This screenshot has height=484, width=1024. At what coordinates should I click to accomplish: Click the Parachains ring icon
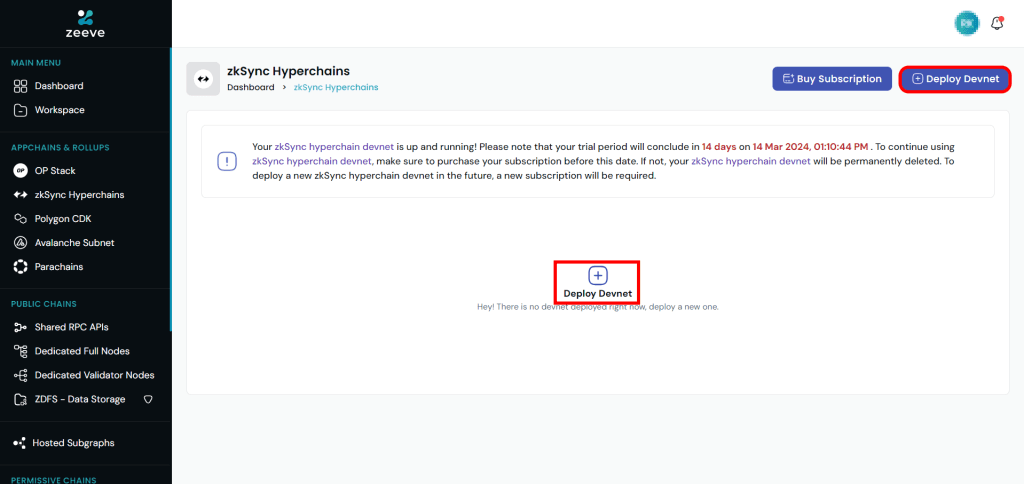(x=20, y=267)
